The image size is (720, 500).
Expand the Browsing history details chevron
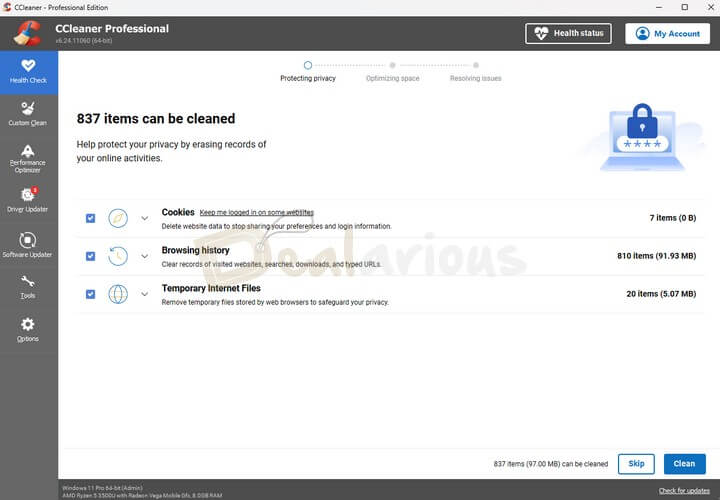145,257
